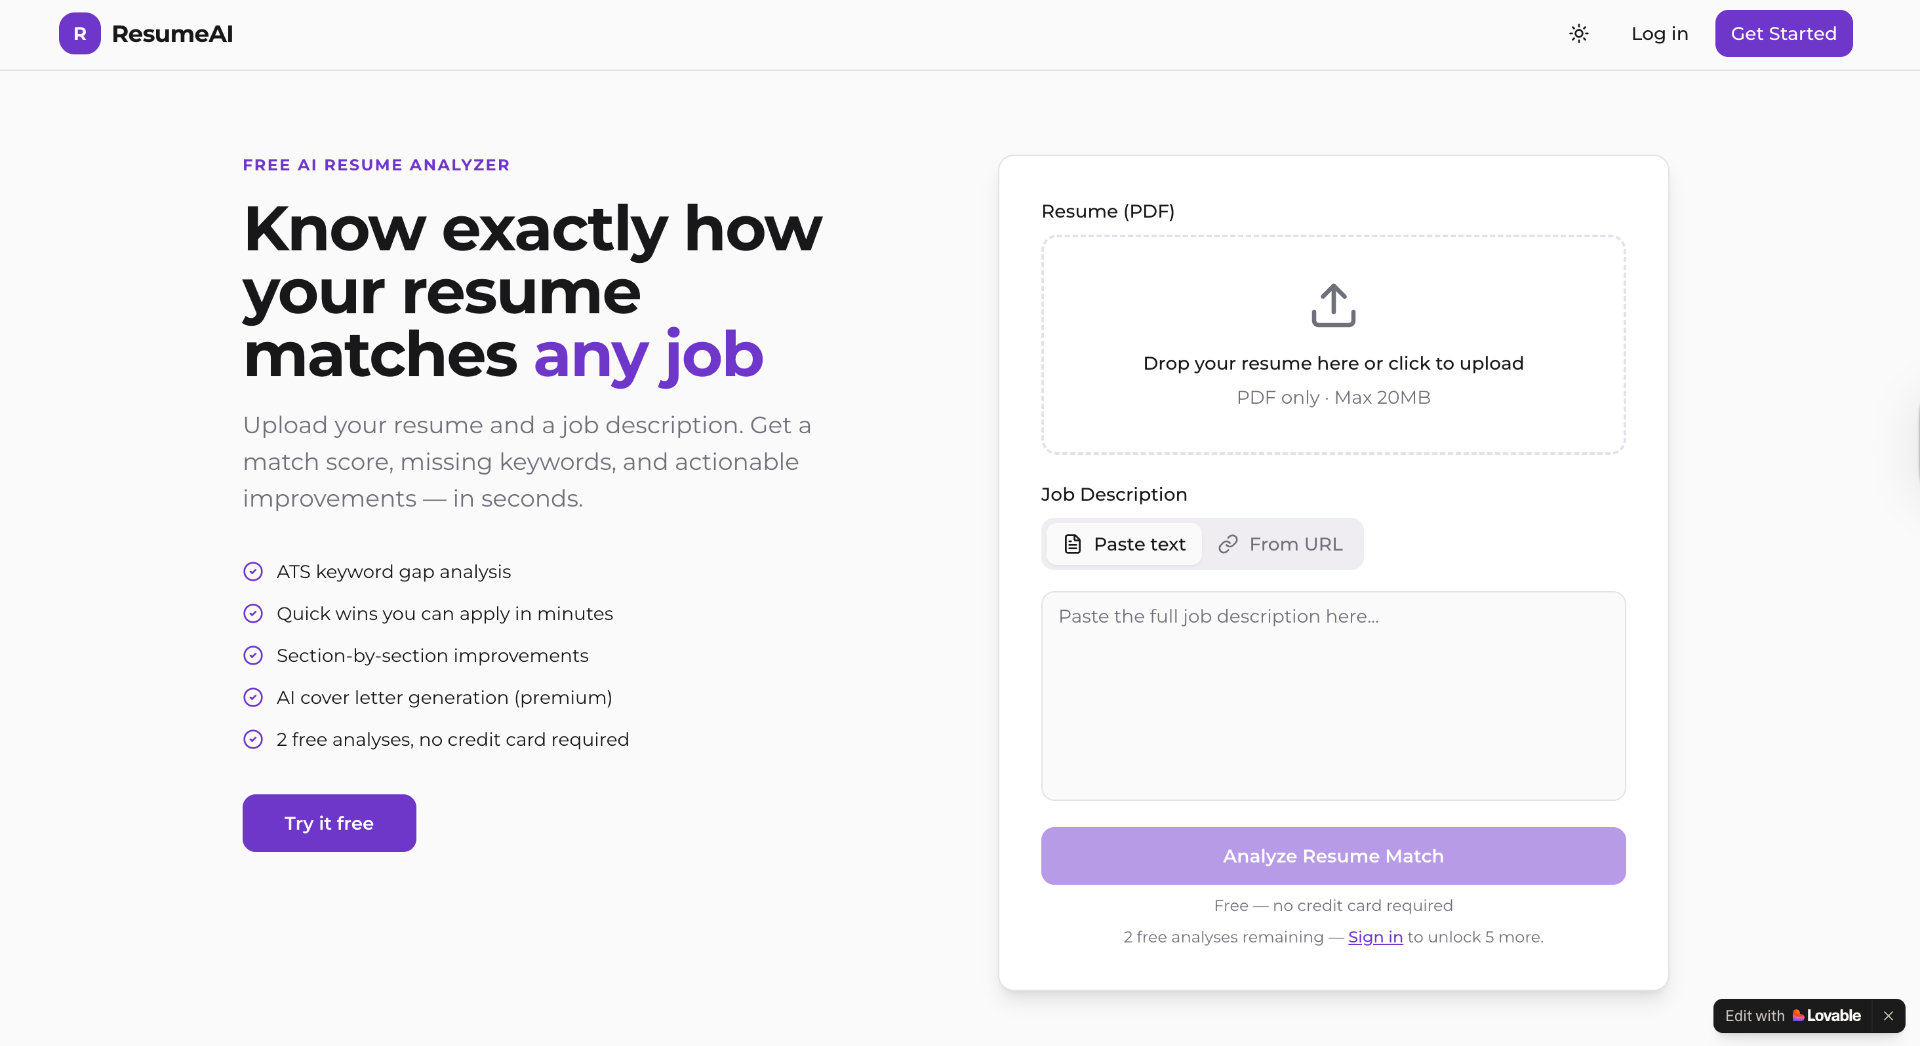1920x1046 pixels.
Task: Click the document icon in Paste text tab
Action: pyautogui.click(x=1073, y=544)
